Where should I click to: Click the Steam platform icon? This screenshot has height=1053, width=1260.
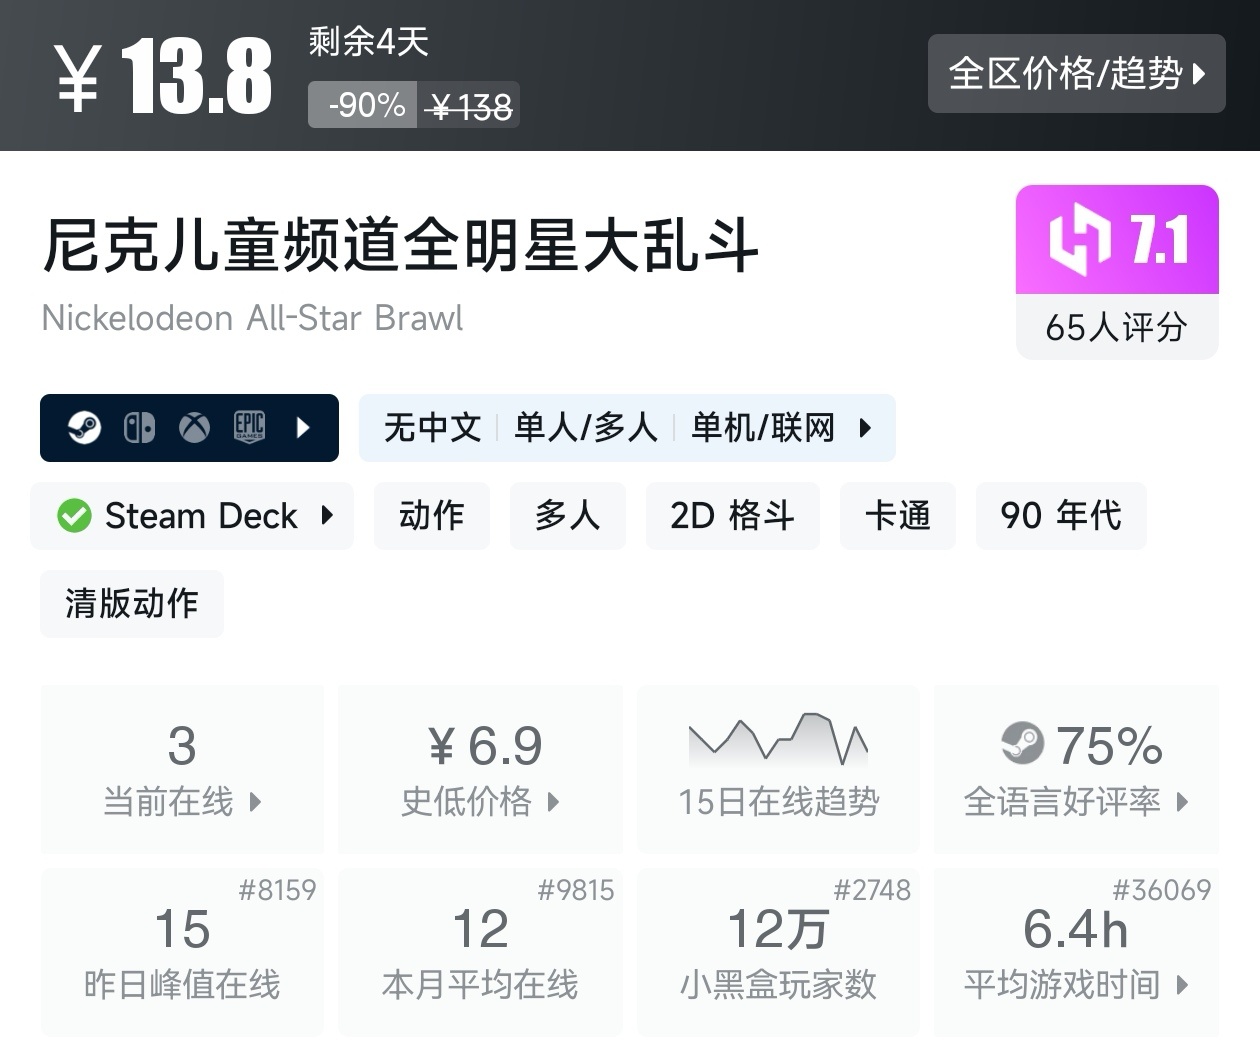[x=84, y=428]
